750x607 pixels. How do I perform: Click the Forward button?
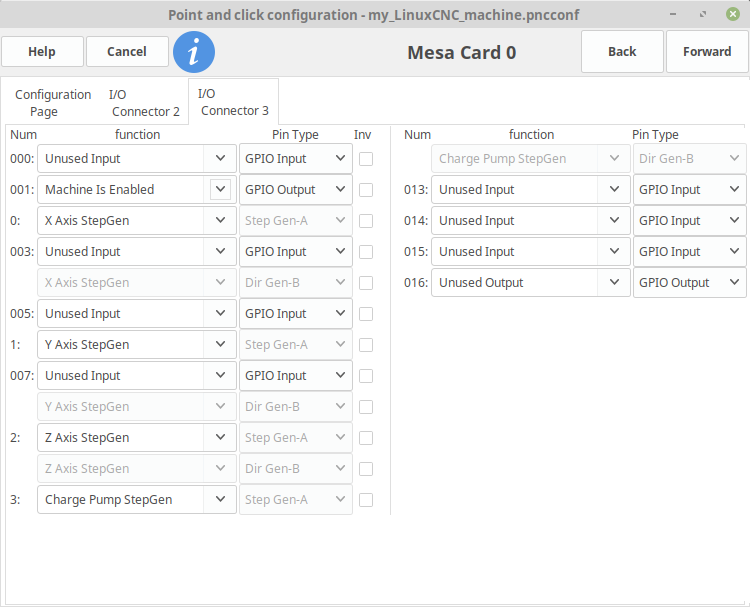click(707, 52)
